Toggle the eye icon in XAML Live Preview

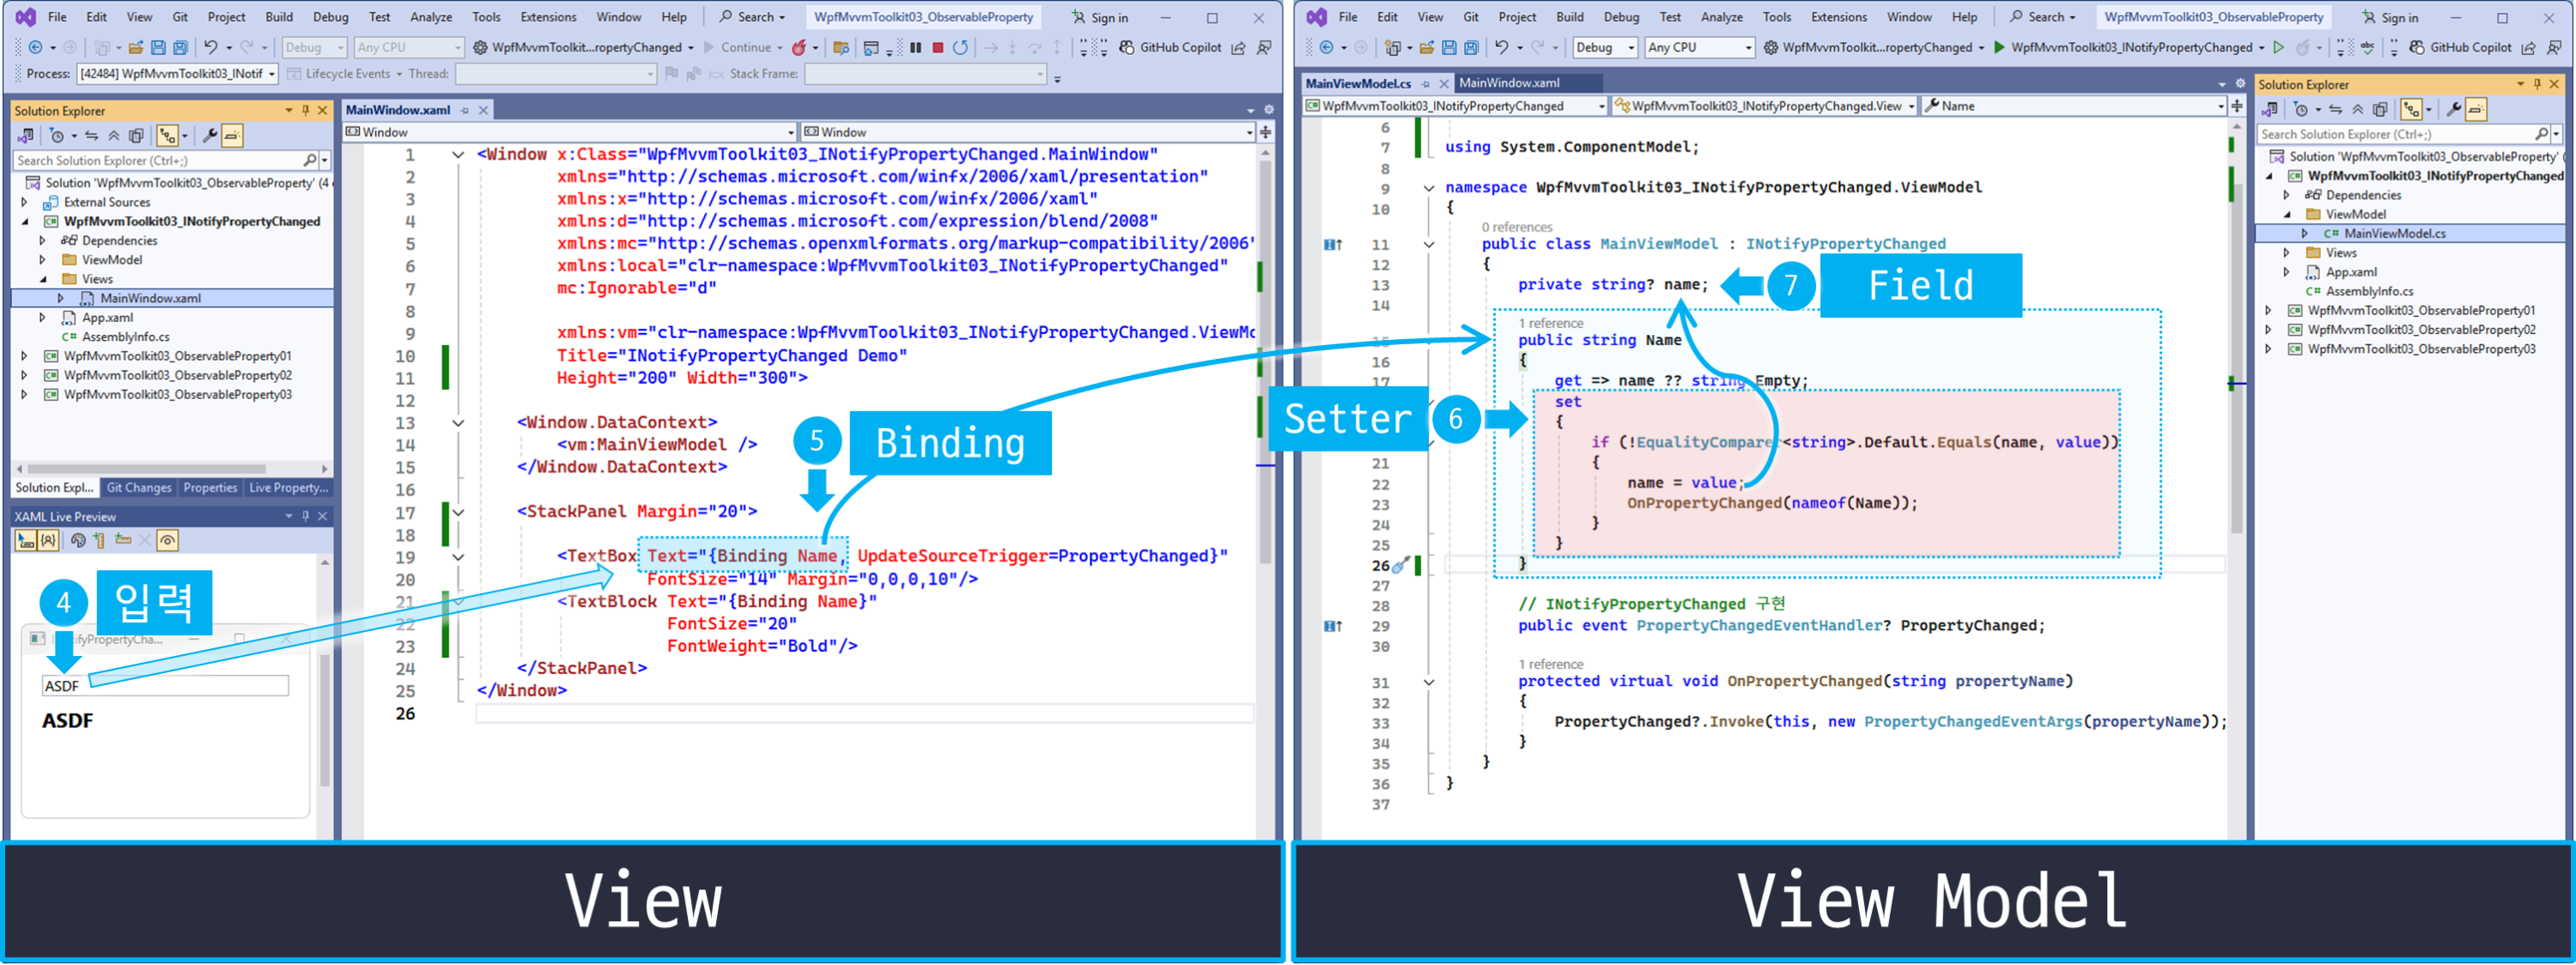pos(167,540)
